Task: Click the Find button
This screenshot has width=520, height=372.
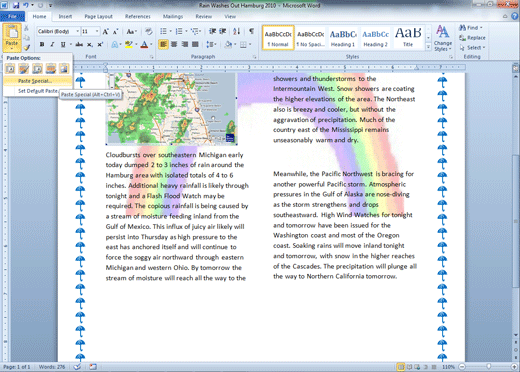Action: tap(471, 28)
